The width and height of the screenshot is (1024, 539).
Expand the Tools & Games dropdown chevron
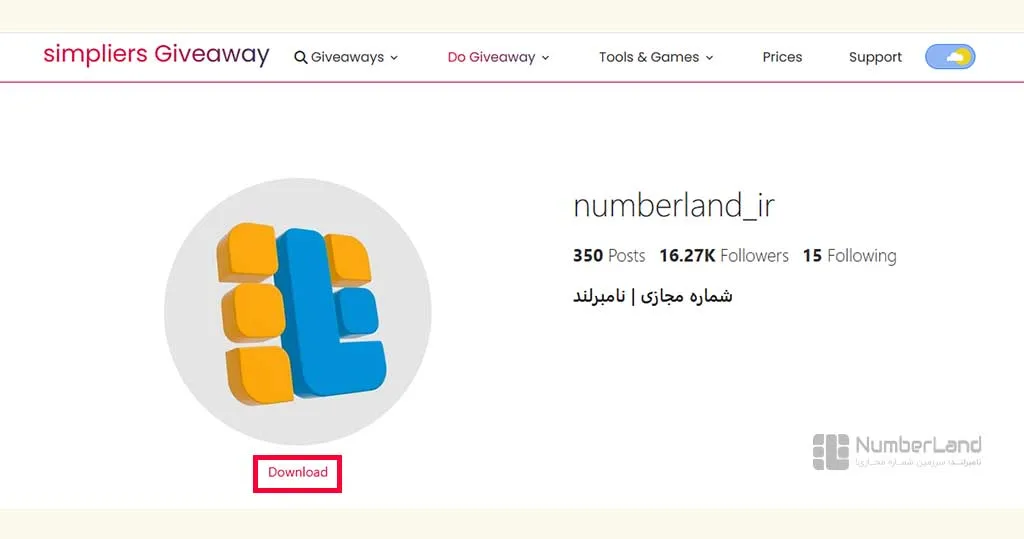pyautogui.click(x=709, y=58)
